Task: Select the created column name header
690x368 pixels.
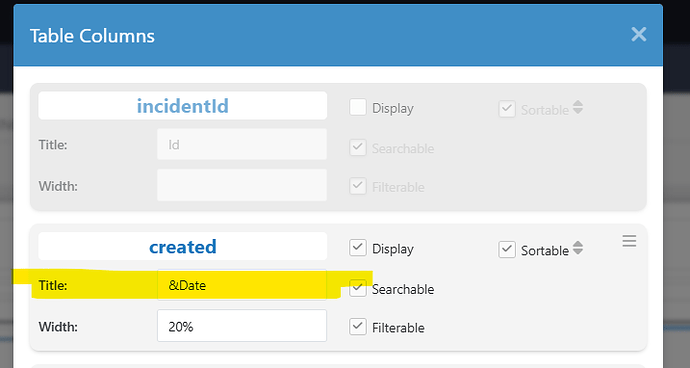Action: [x=183, y=247]
